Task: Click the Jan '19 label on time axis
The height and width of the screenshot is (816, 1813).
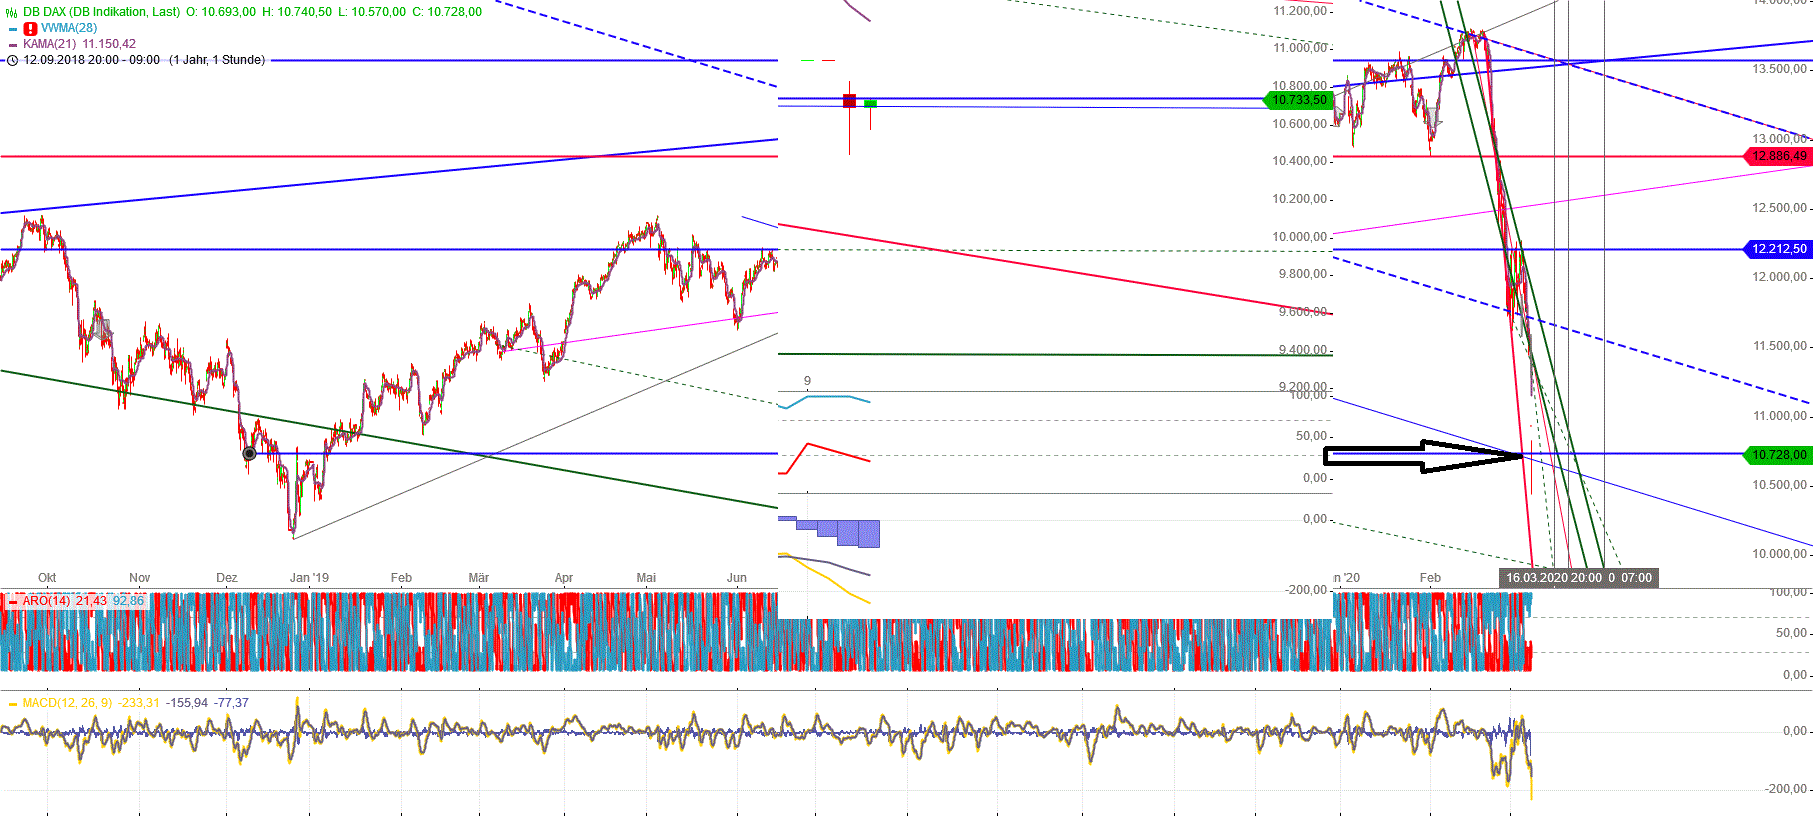Action: point(309,578)
